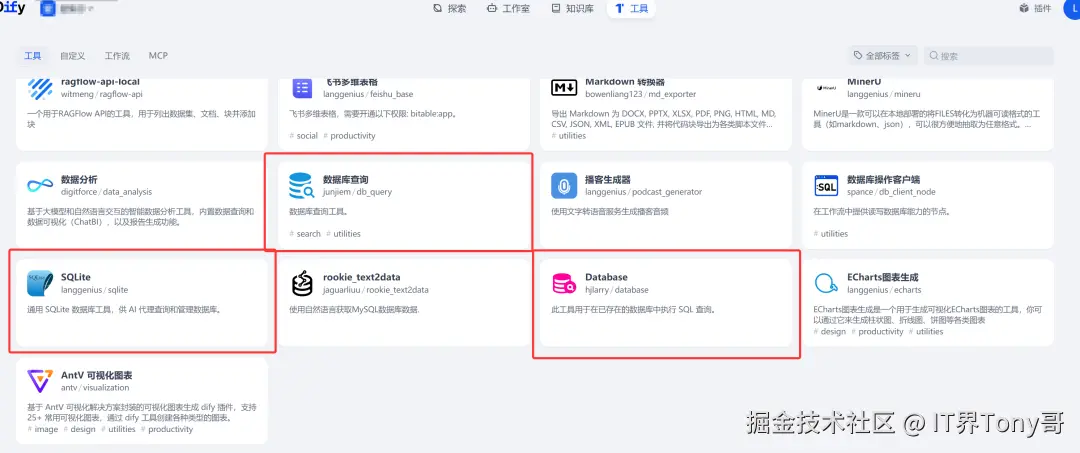Click the antv / visualization author text
This screenshot has height=453, width=1080.
95,388
